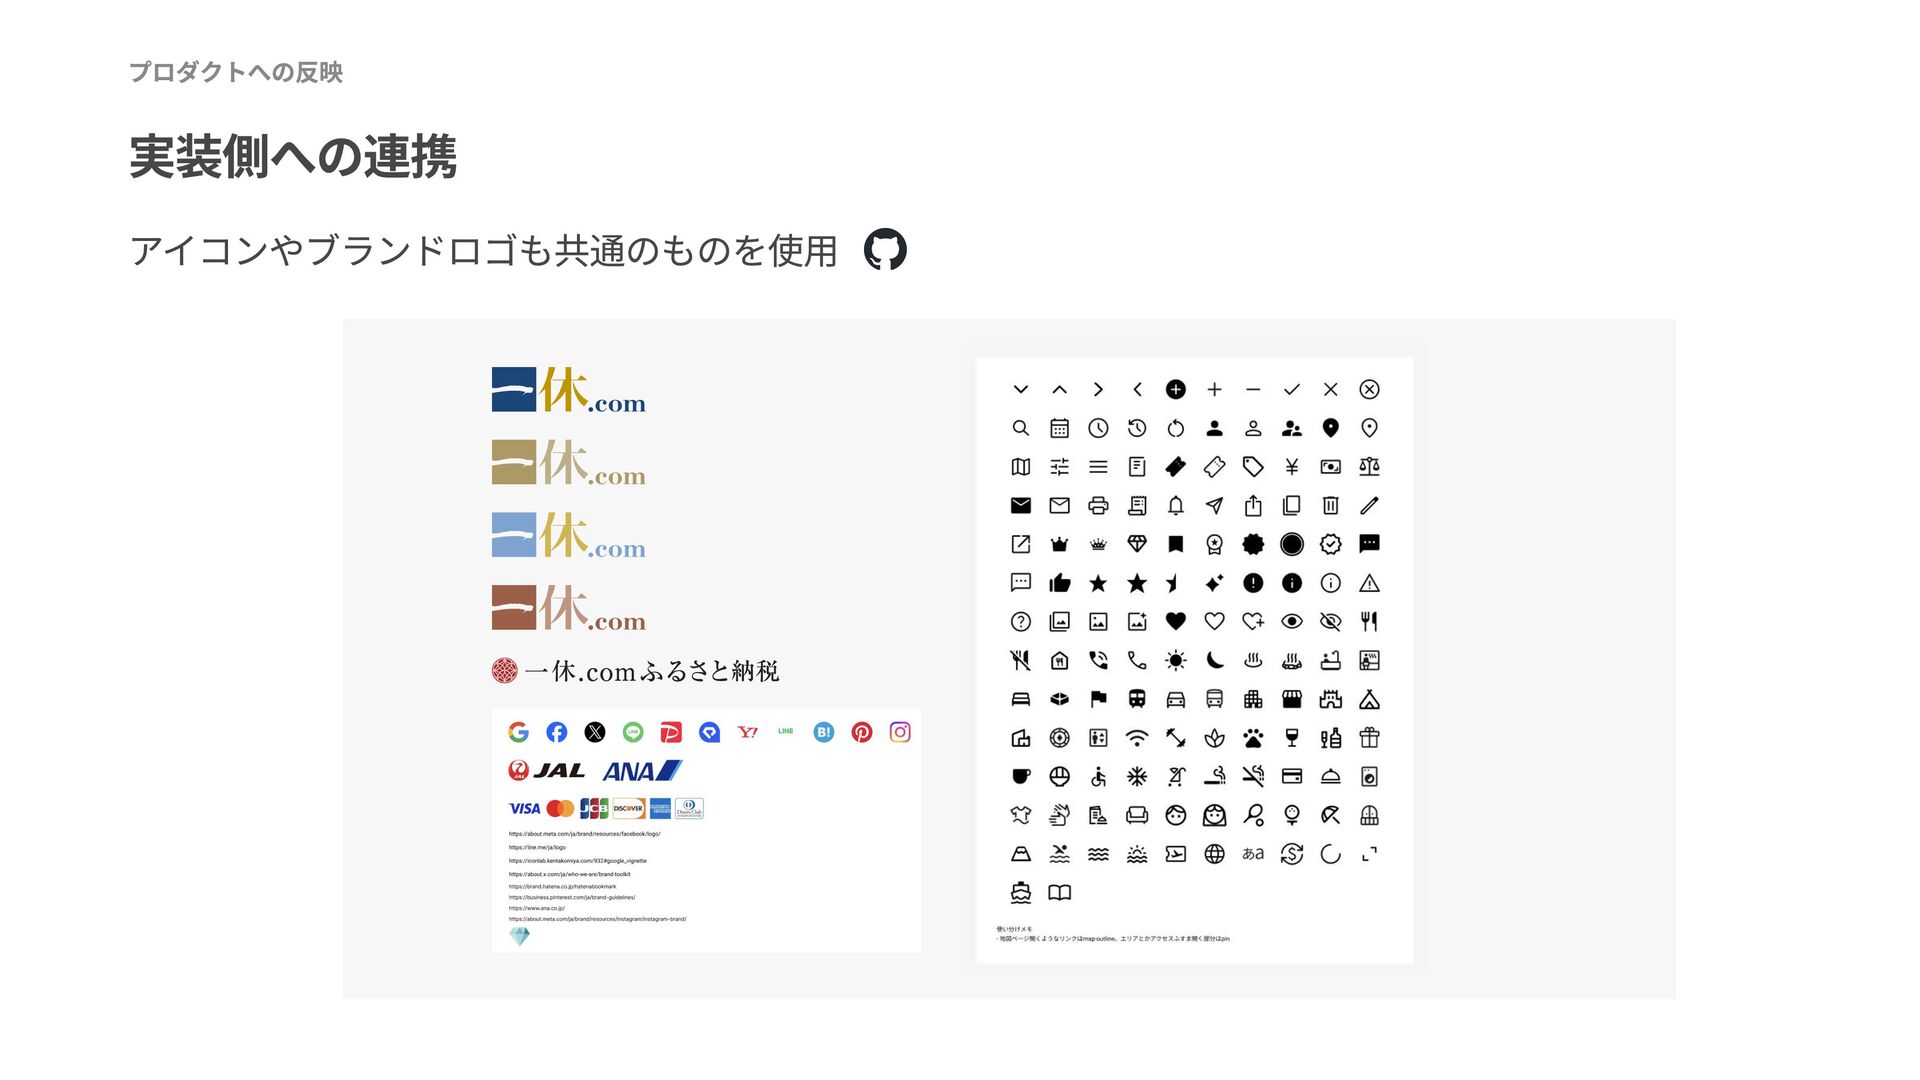Click the filled circle plus icon

[x=1176, y=390]
